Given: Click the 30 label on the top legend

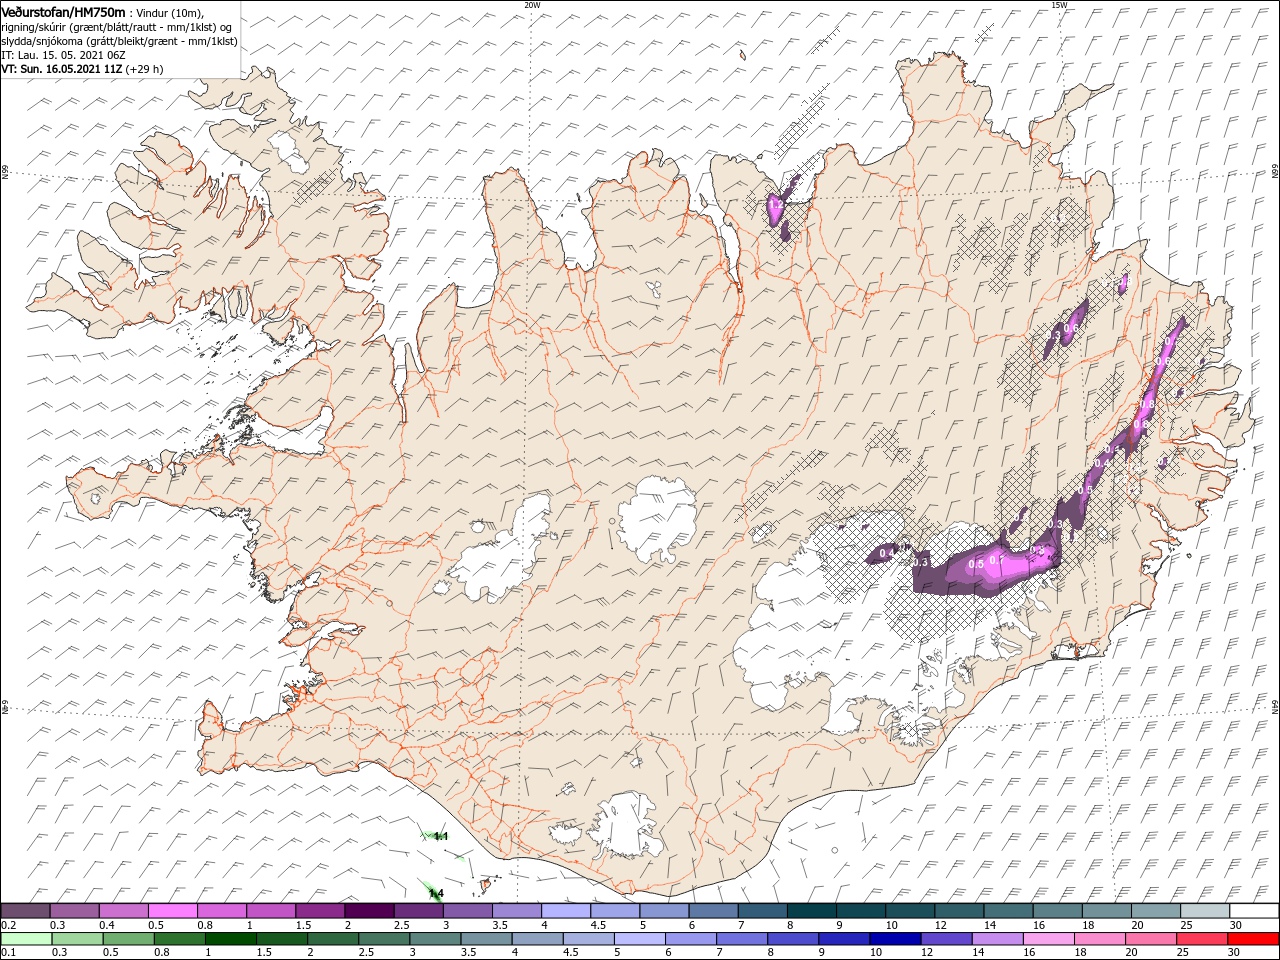Looking at the screenshot, I should pos(1237,925).
